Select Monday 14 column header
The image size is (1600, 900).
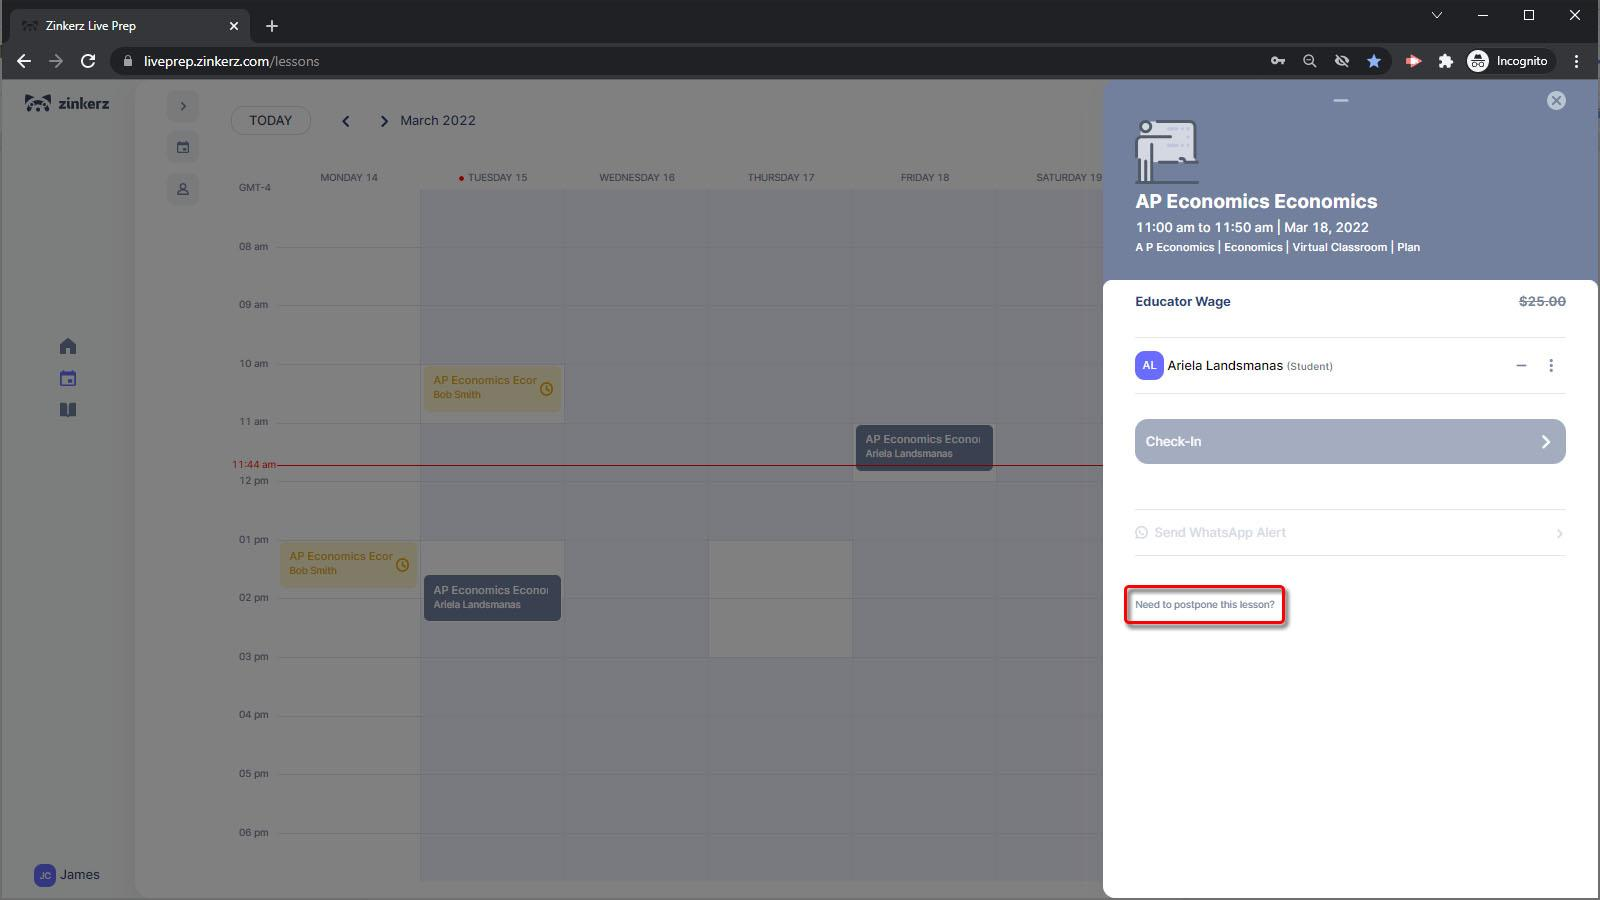click(x=349, y=178)
